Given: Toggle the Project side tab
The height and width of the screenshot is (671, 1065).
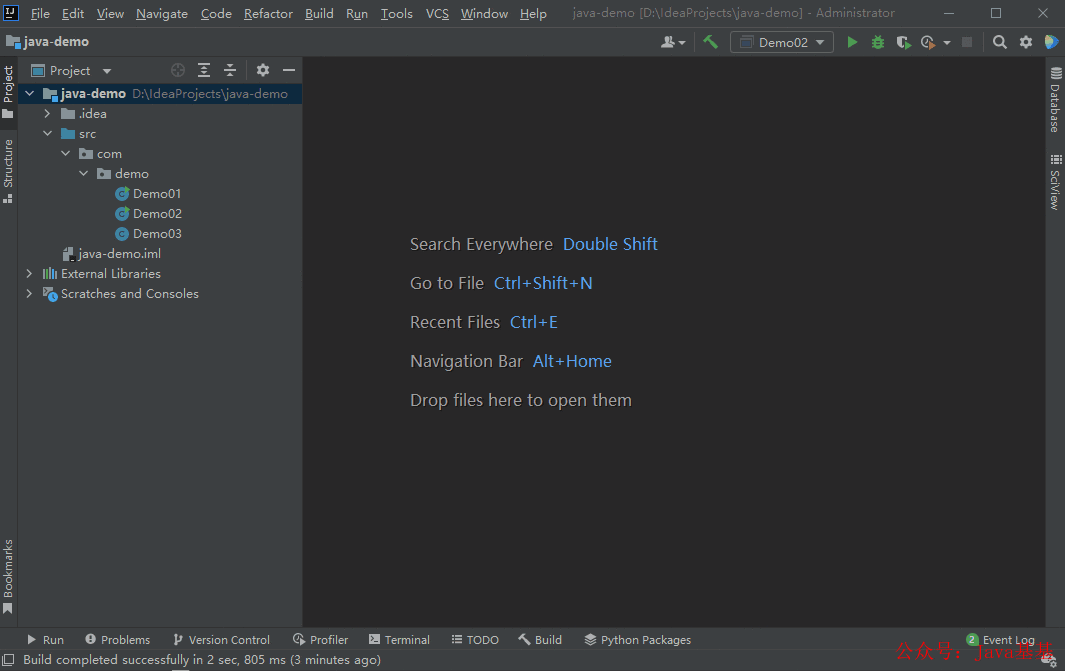Looking at the screenshot, I should [x=8, y=92].
